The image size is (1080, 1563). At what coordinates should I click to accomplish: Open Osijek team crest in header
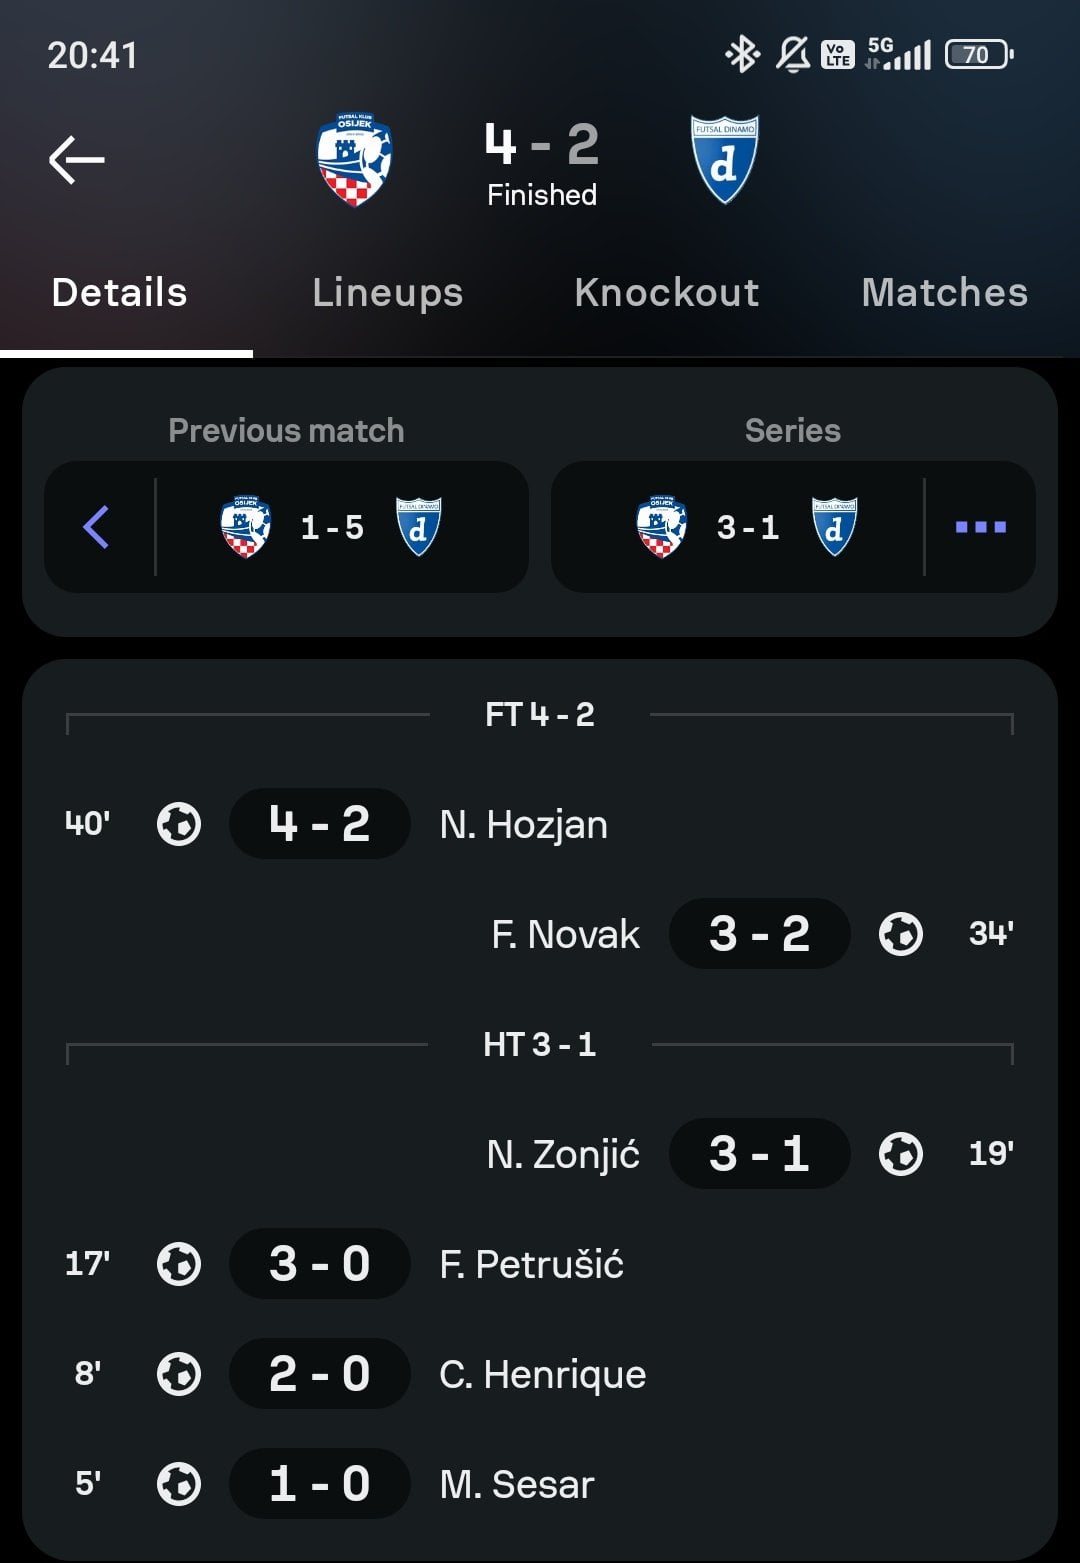pyautogui.click(x=354, y=160)
